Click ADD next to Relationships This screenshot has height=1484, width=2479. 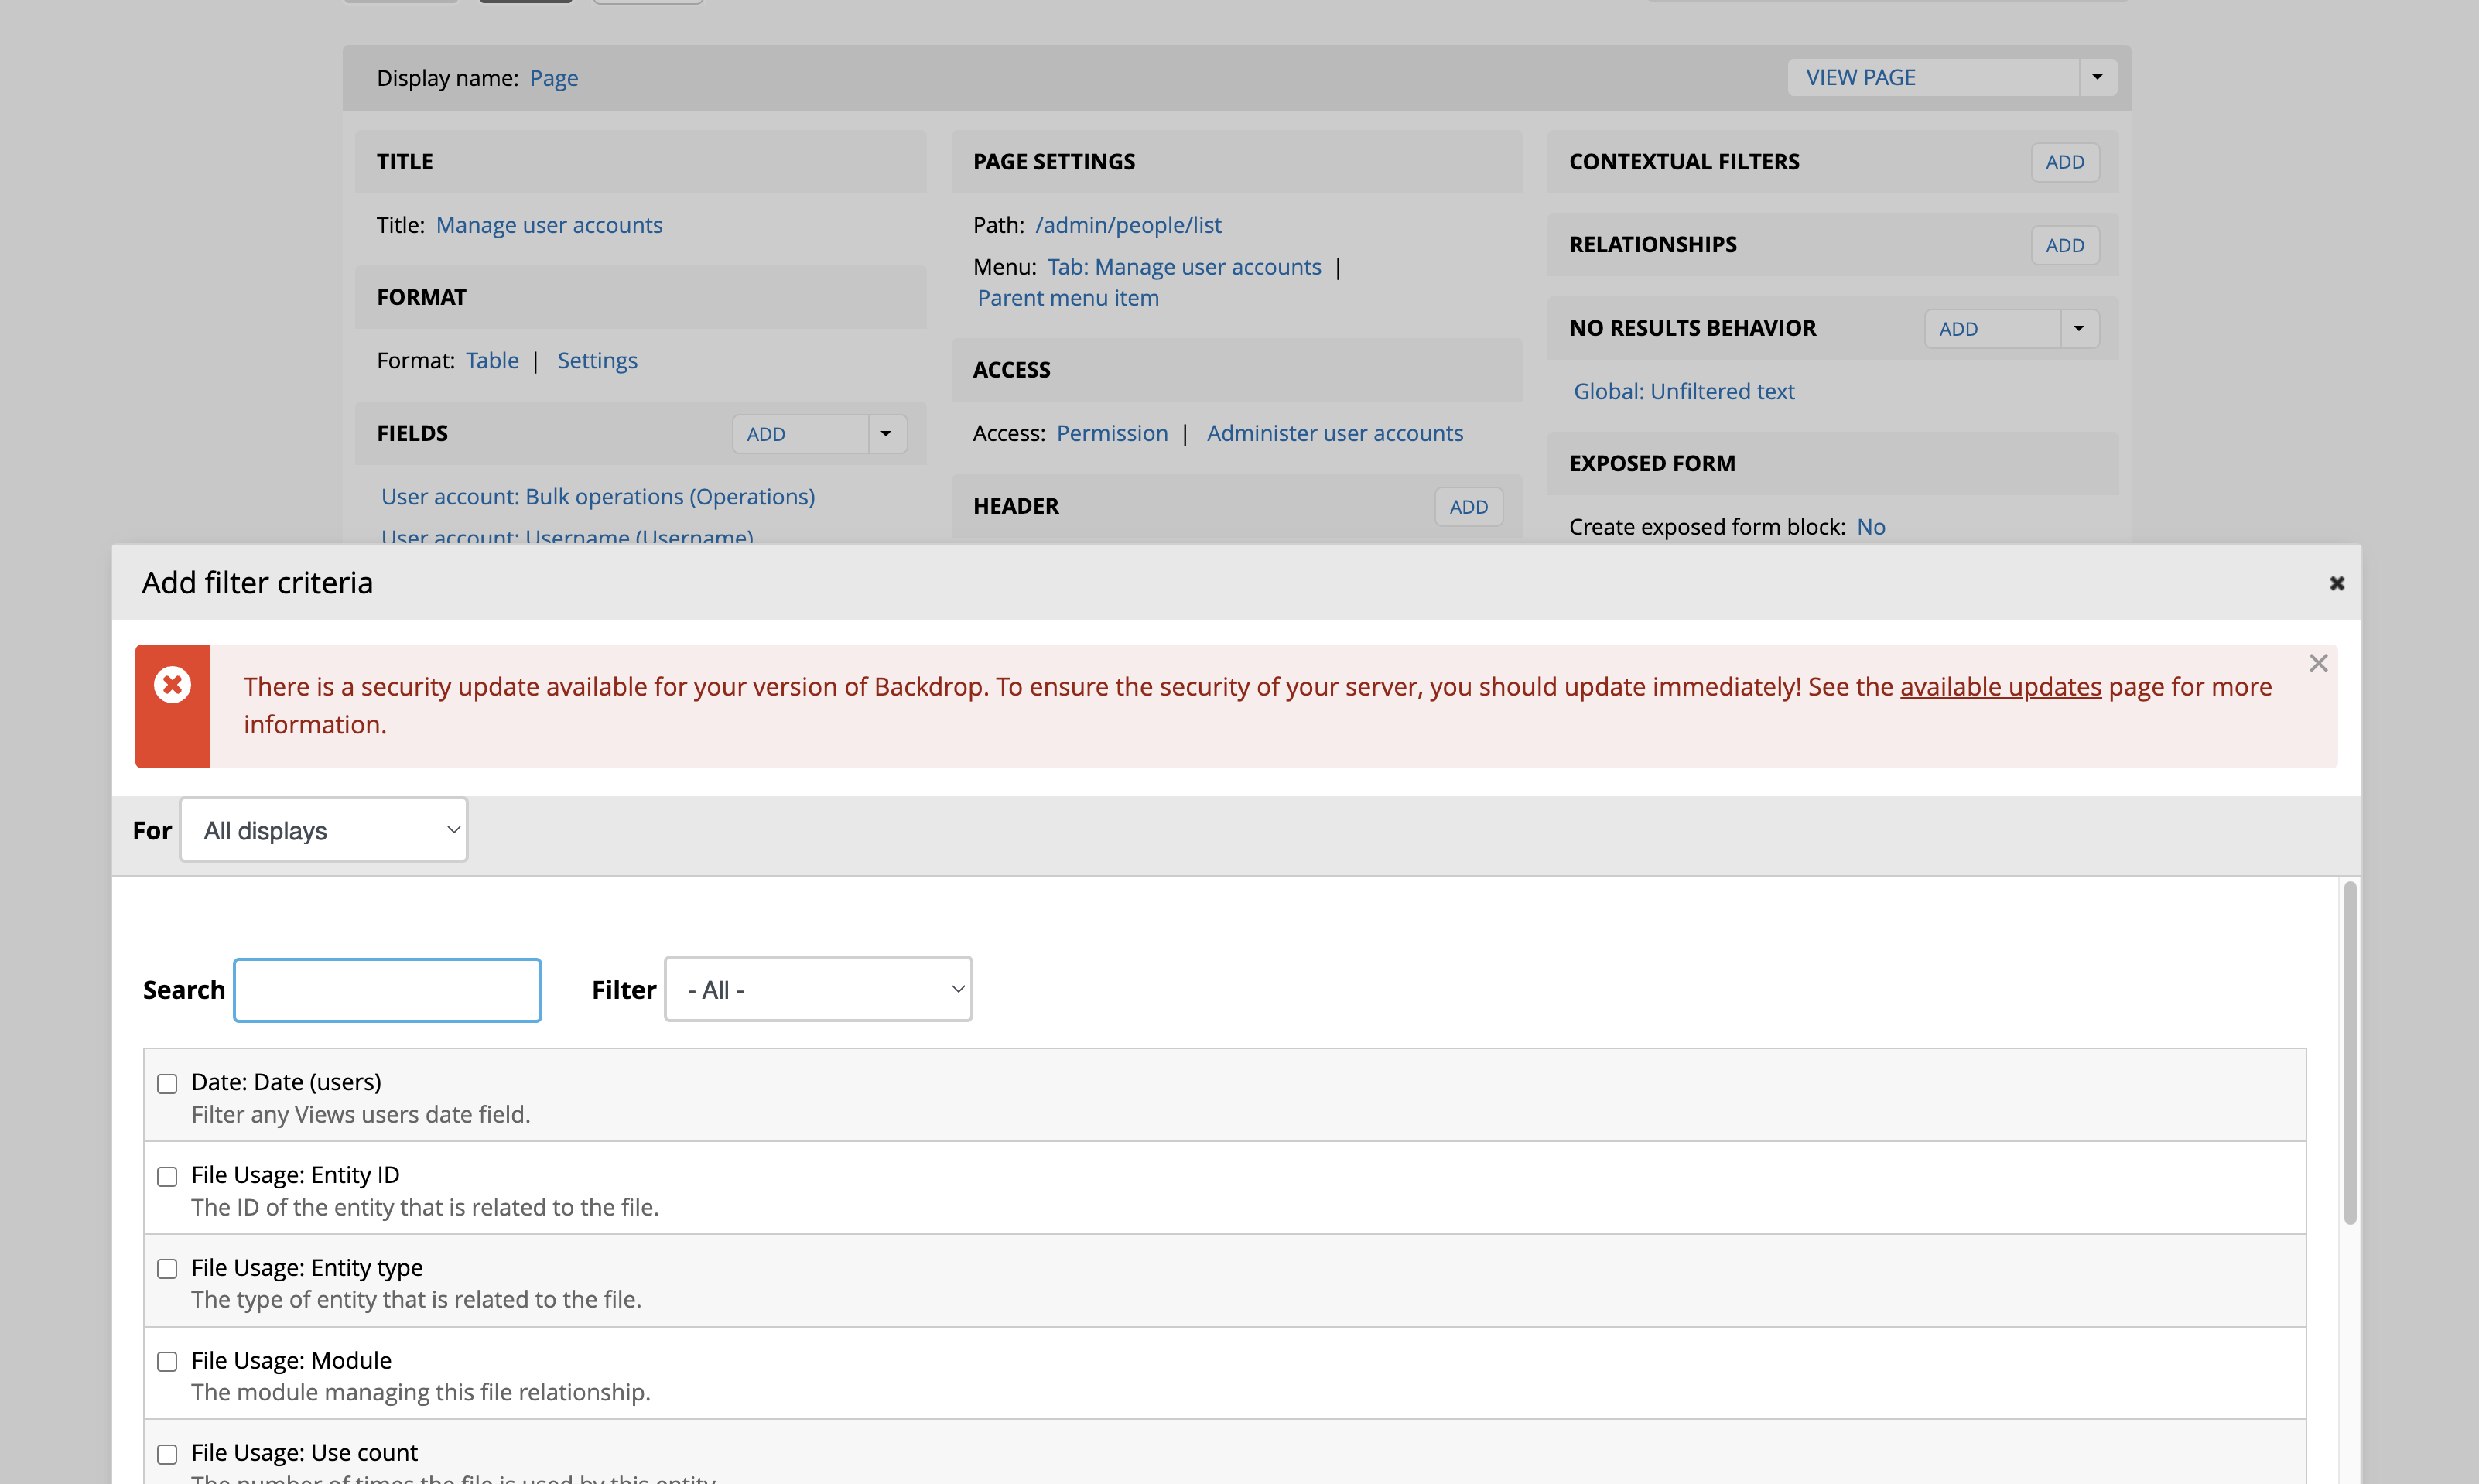(2064, 244)
